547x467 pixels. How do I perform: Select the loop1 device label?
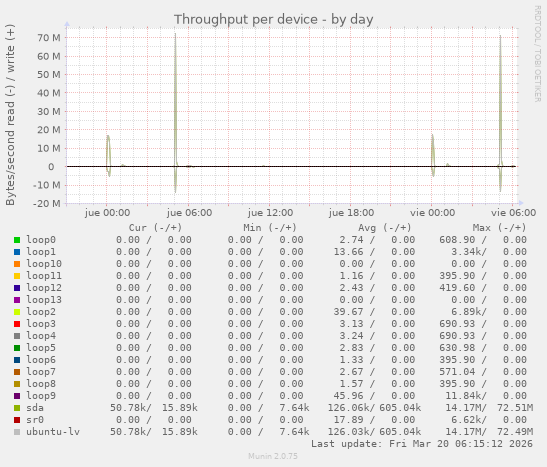pyautogui.click(x=41, y=252)
